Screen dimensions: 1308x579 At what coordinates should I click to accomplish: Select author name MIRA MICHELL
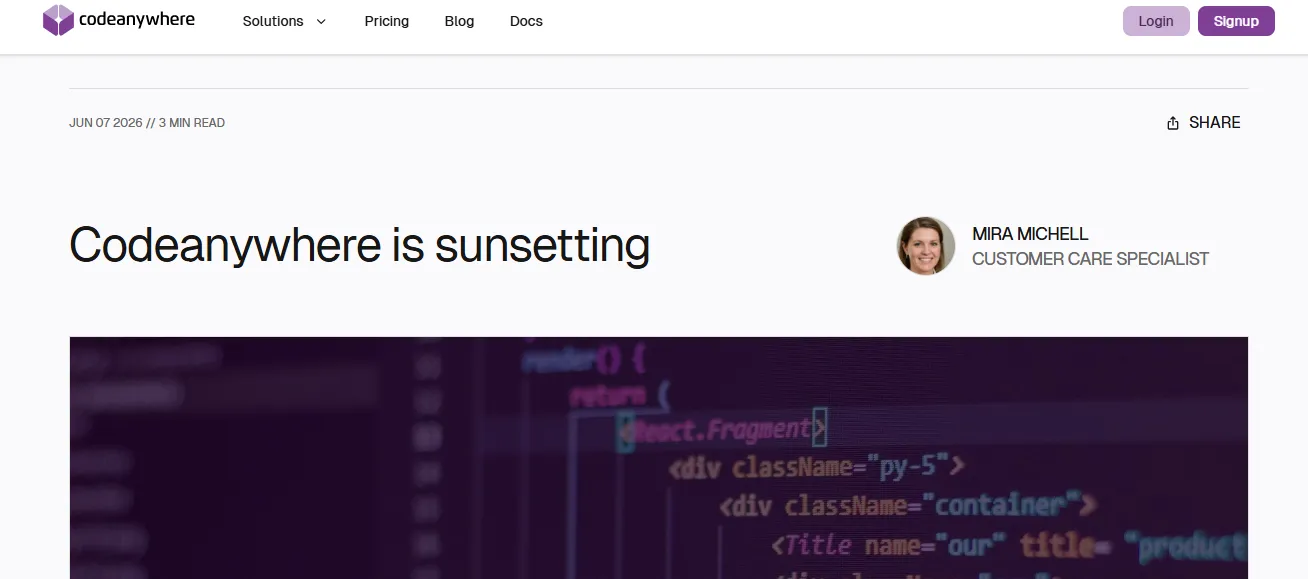point(1030,234)
